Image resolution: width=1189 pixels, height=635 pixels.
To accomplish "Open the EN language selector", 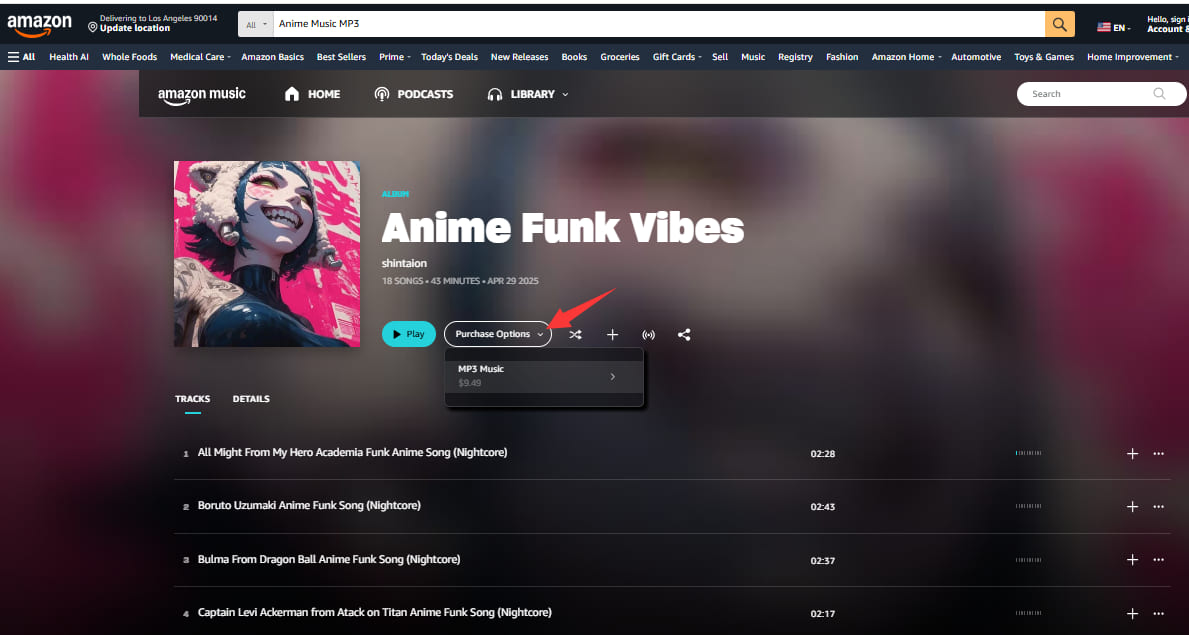I will pos(1114,27).
